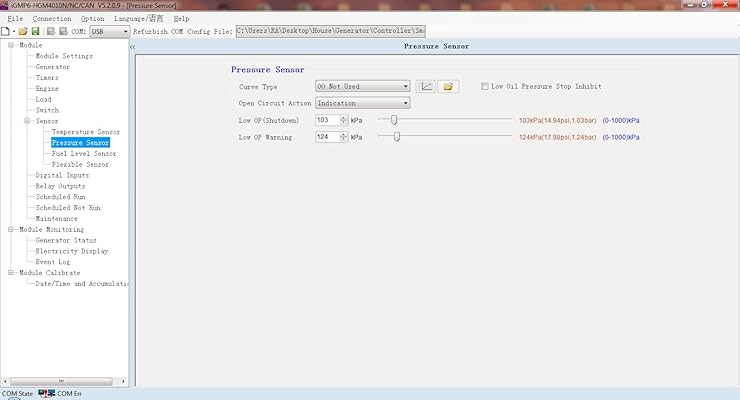Image resolution: width=740 pixels, height=400 pixels.
Task: Select Timers in the tree
Action: click(x=47, y=78)
